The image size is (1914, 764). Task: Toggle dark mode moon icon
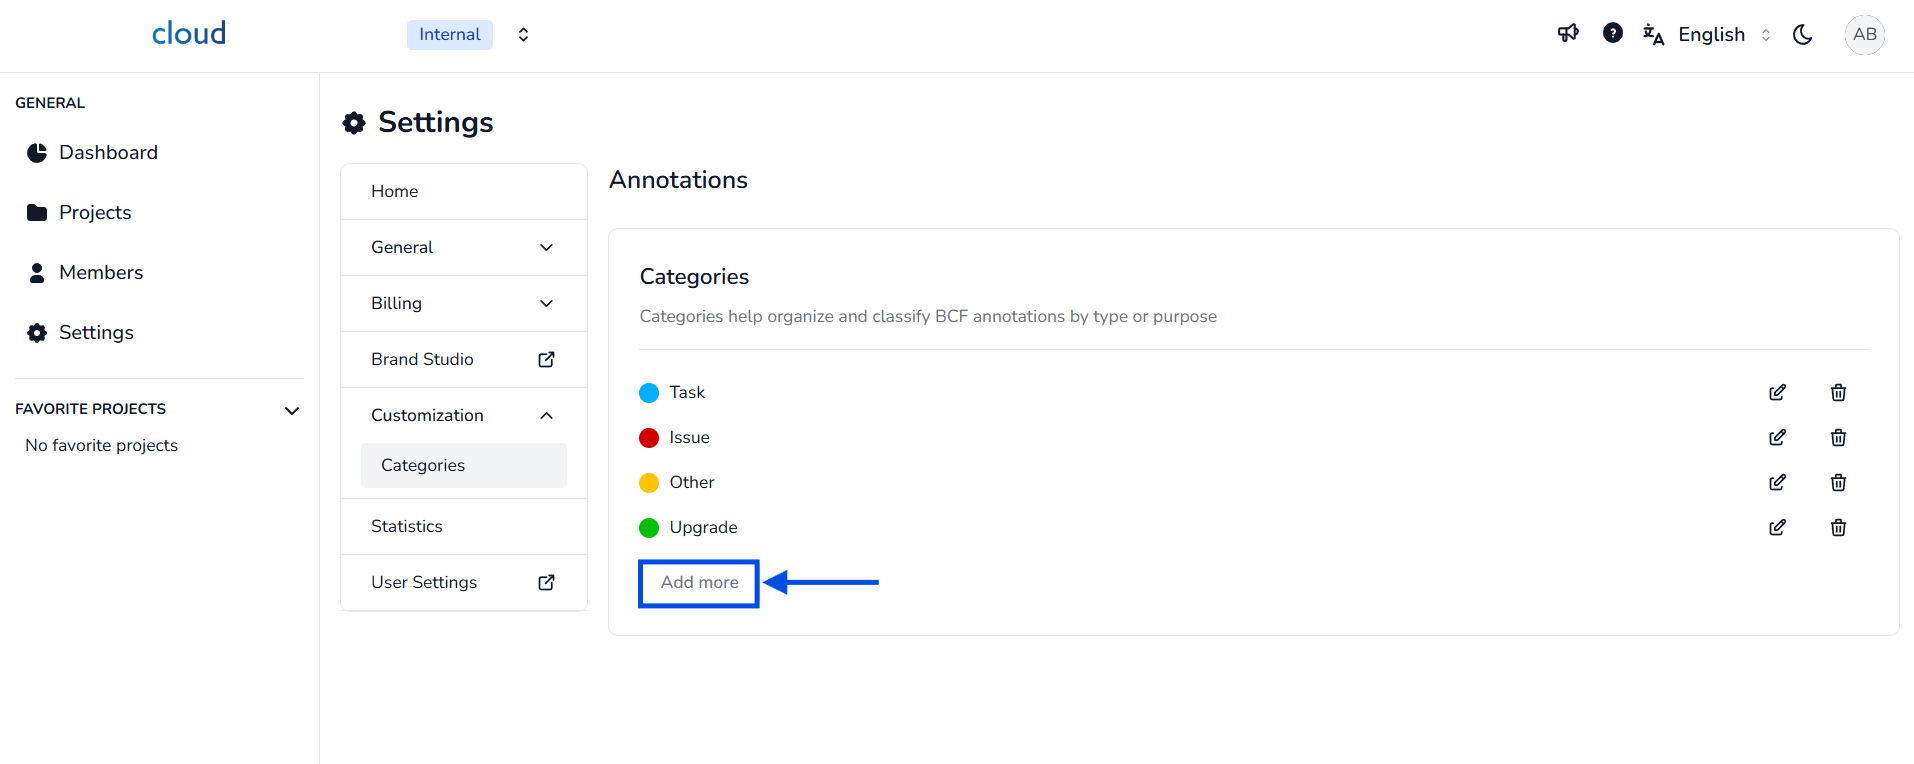(1803, 35)
